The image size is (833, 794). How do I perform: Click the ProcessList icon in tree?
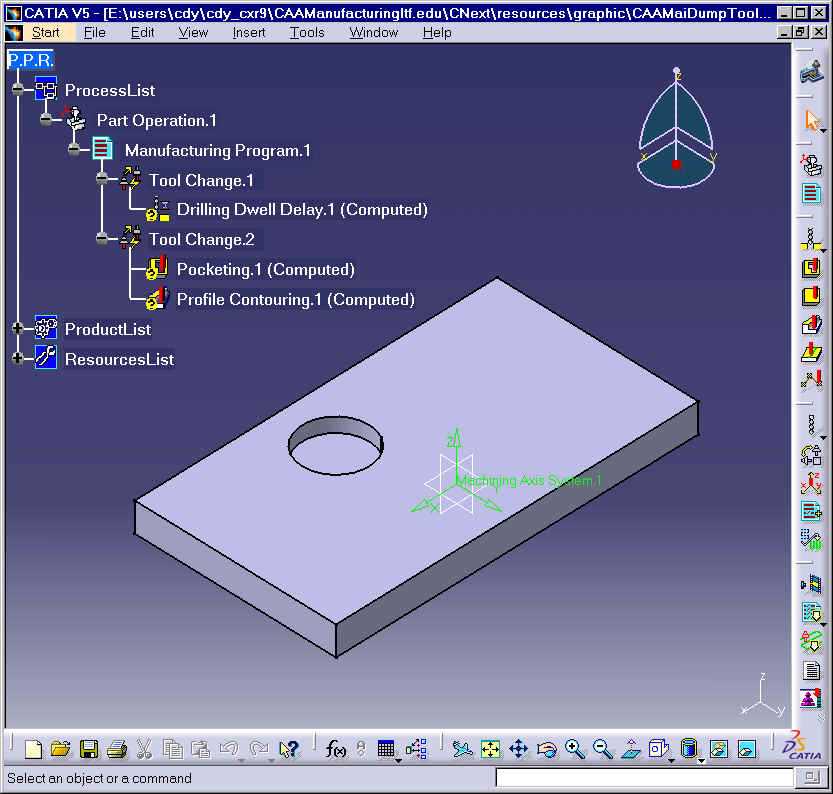point(46,89)
